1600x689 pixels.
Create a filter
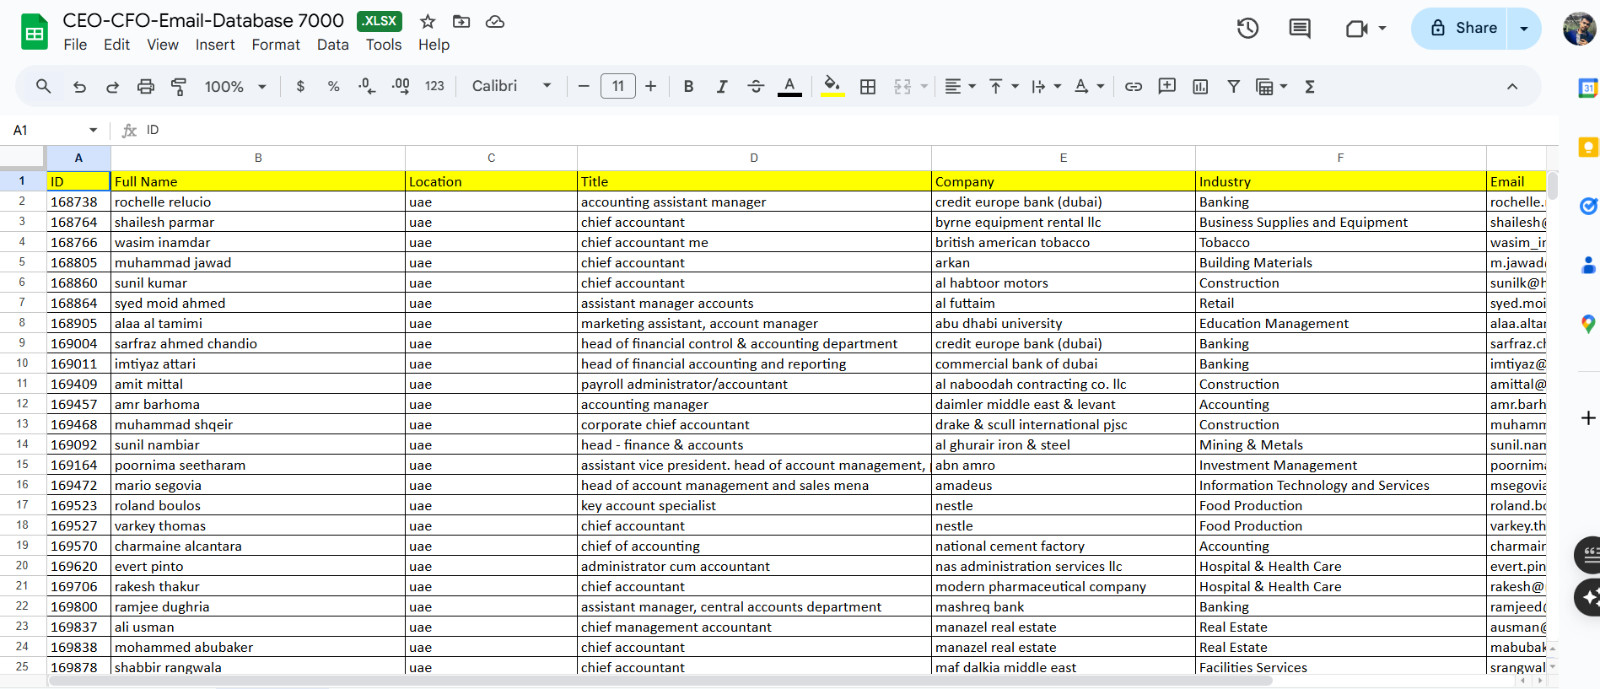(1234, 87)
